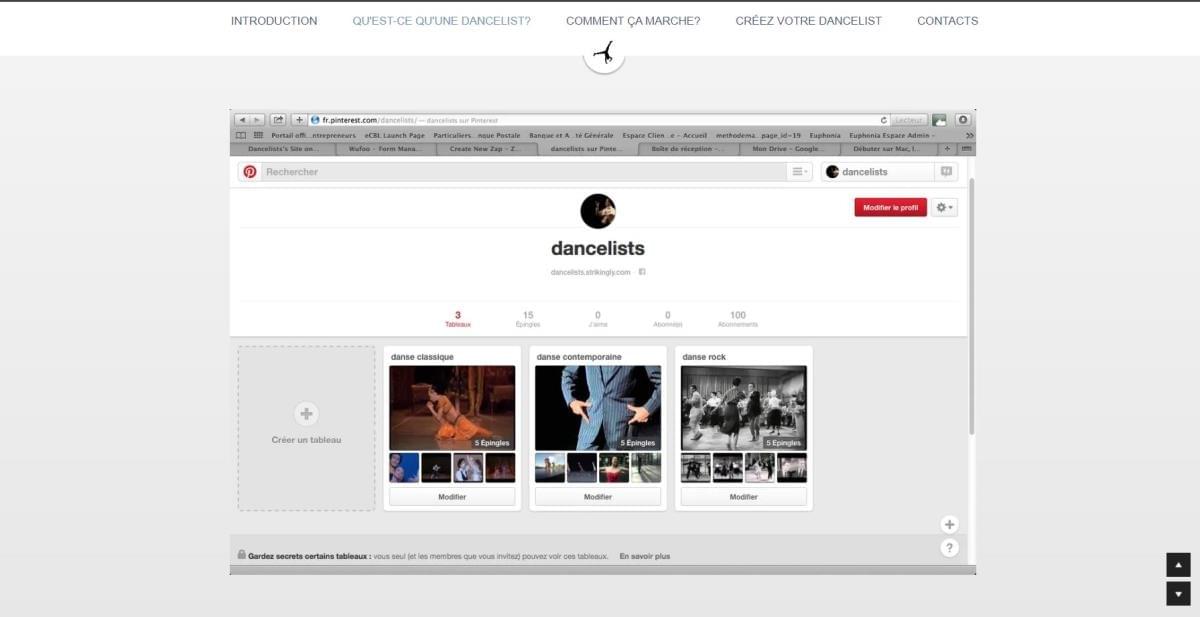Click the Rechercher search input field
Image resolution: width=1200 pixels, height=617 pixels.
pos(400,171)
